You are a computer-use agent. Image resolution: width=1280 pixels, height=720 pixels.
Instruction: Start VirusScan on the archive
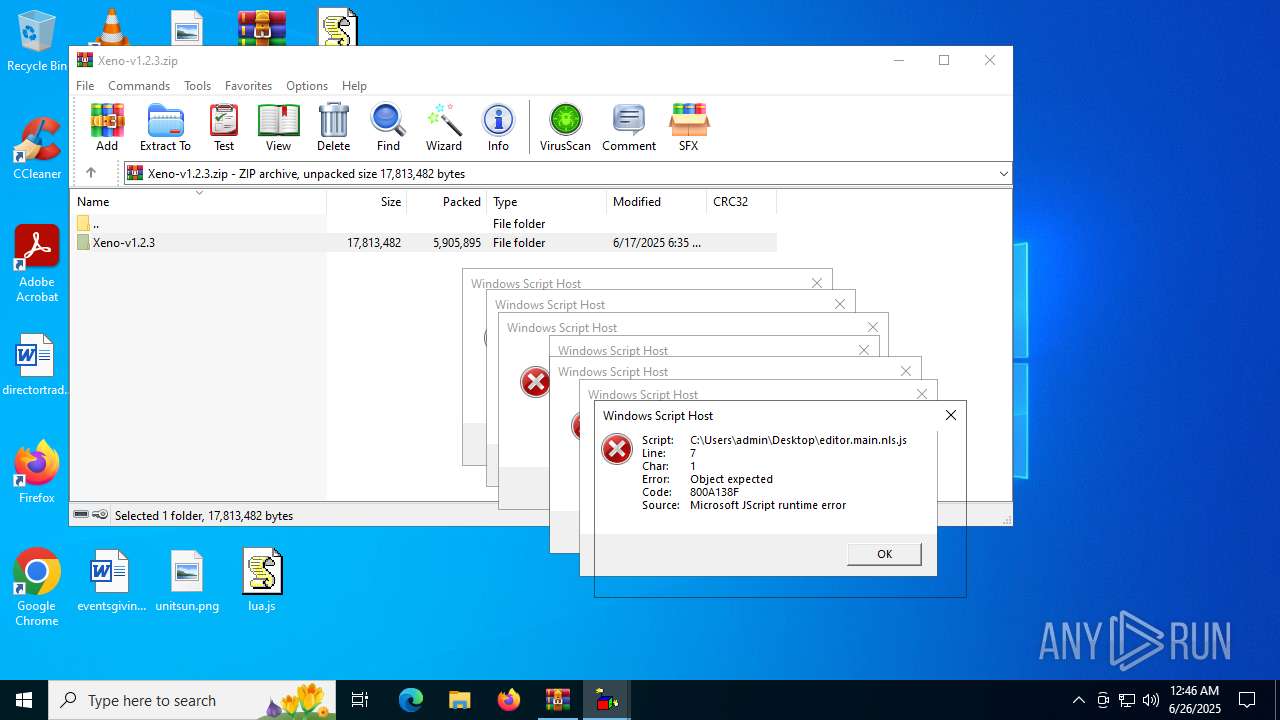[565, 127]
